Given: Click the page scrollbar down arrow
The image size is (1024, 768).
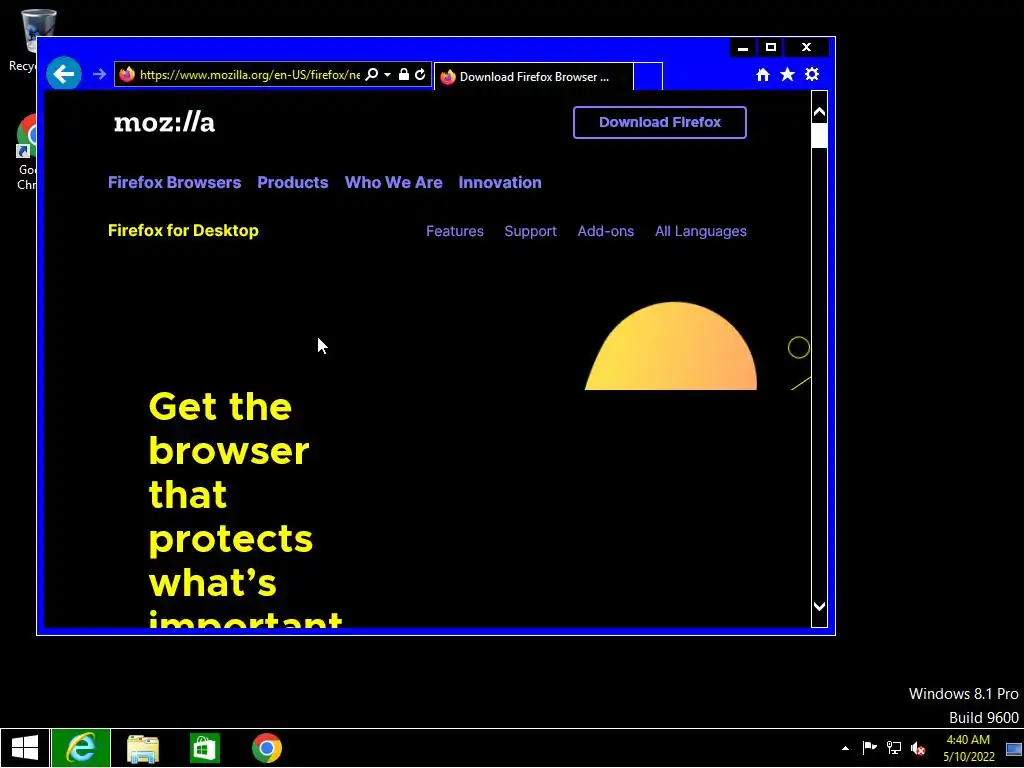Looking at the screenshot, I should pos(819,607).
